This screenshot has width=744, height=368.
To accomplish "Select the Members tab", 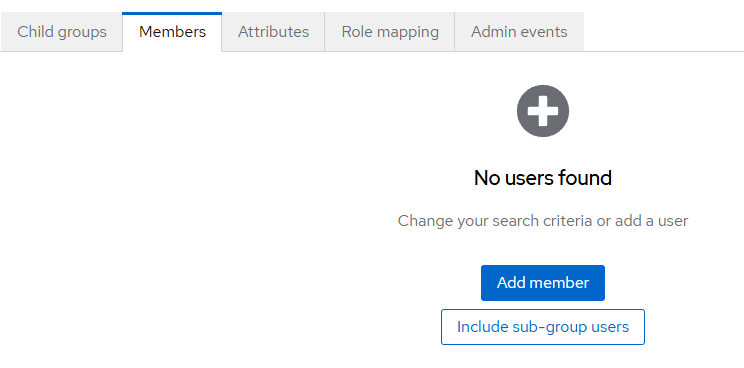I will click(172, 32).
